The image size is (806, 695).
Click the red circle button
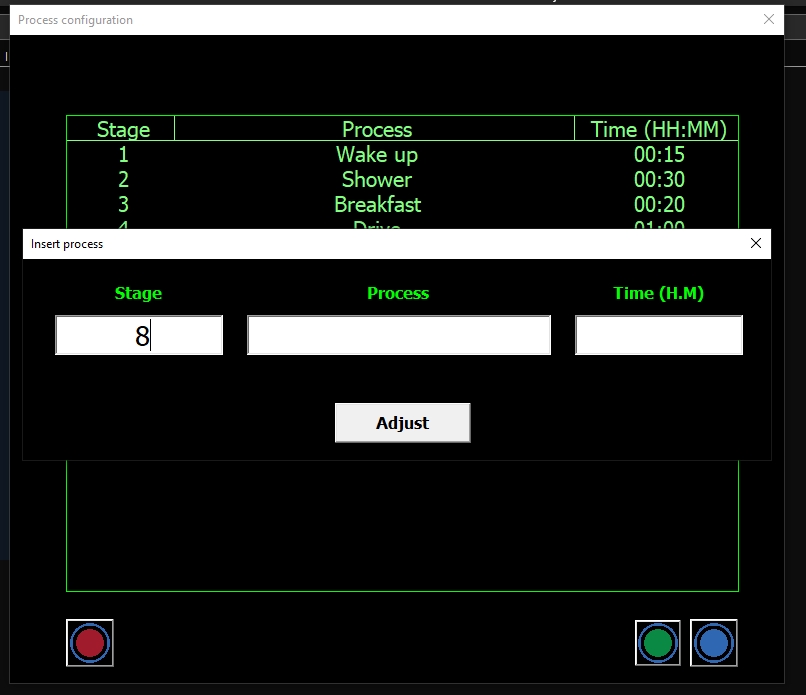(89, 643)
